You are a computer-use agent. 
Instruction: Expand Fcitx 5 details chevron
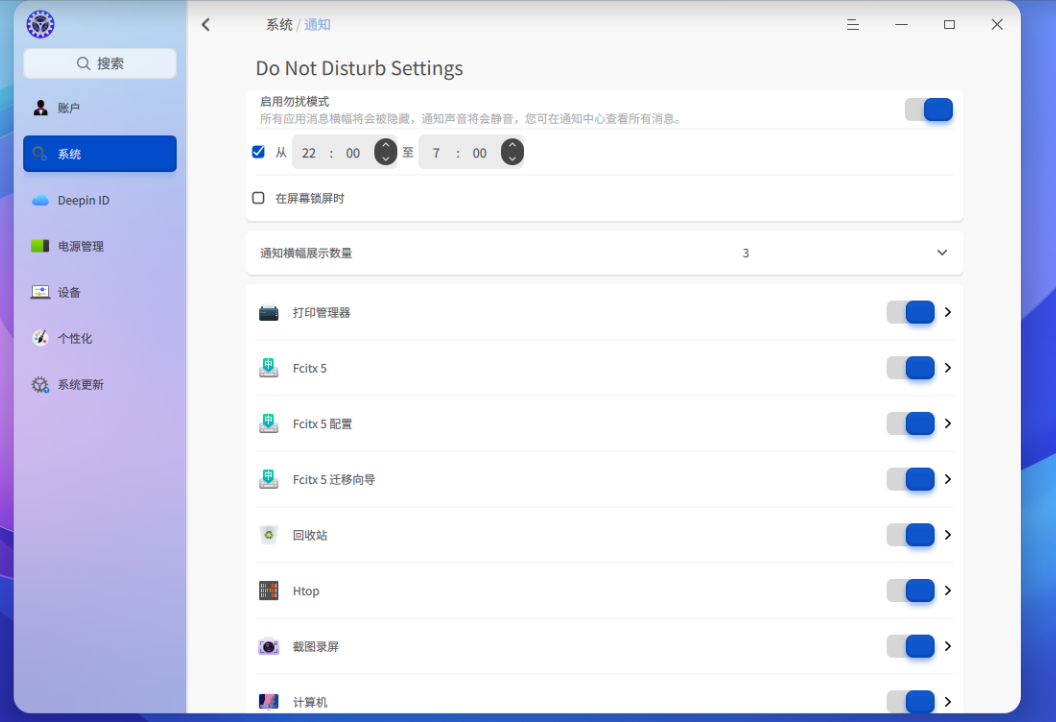tap(948, 368)
